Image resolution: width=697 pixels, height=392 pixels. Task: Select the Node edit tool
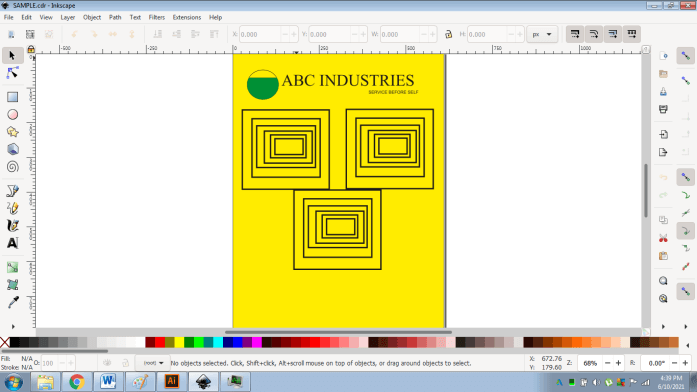12,73
